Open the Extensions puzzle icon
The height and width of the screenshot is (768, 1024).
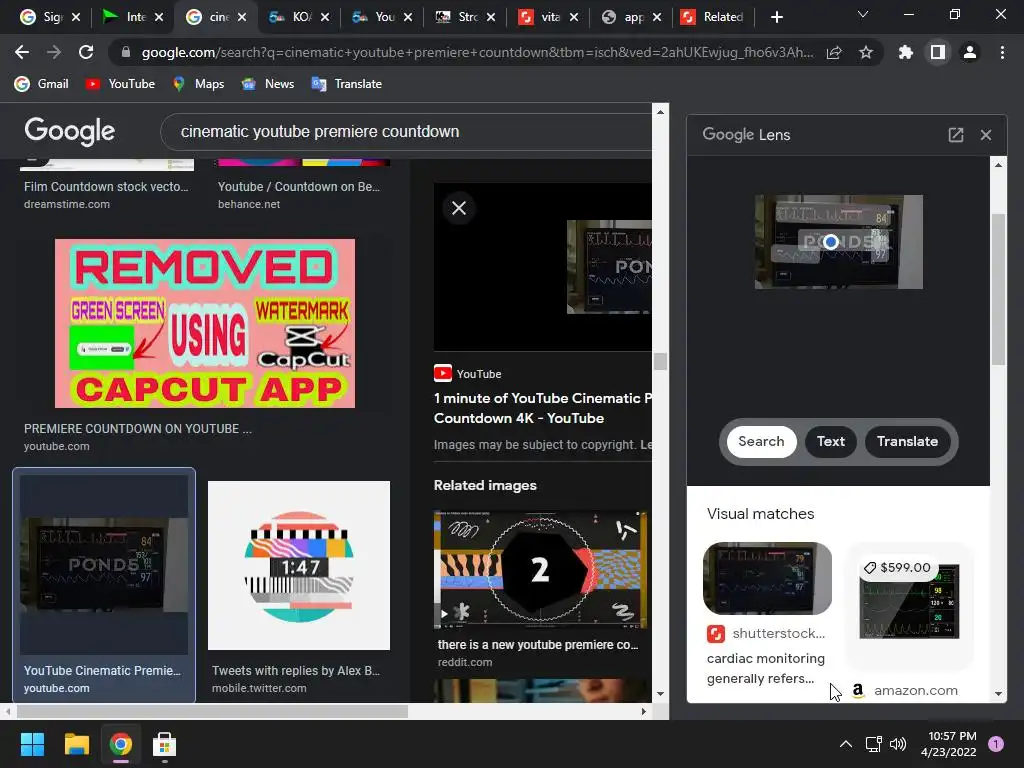[905, 52]
